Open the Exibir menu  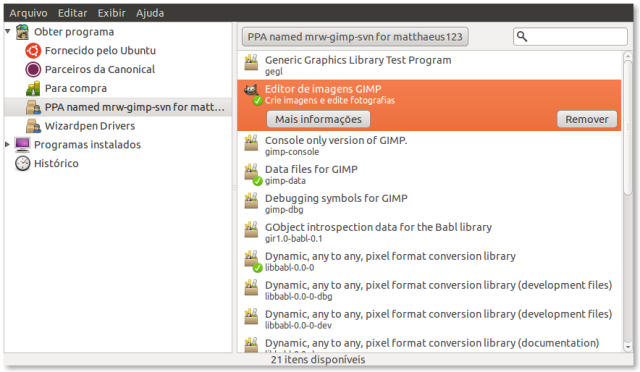tap(111, 13)
